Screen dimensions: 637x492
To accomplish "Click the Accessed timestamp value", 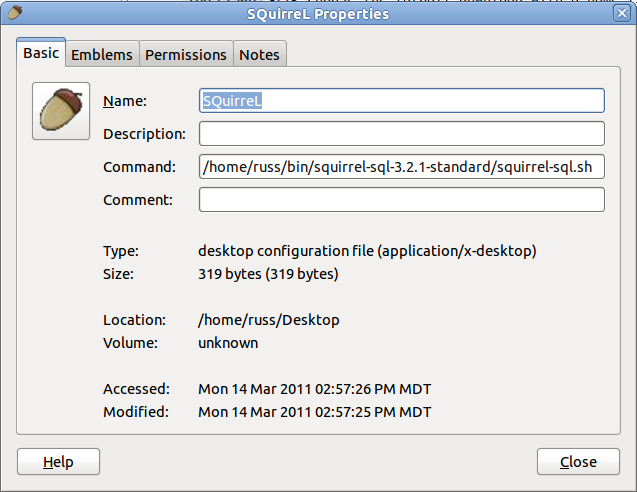I will tap(314, 389).
